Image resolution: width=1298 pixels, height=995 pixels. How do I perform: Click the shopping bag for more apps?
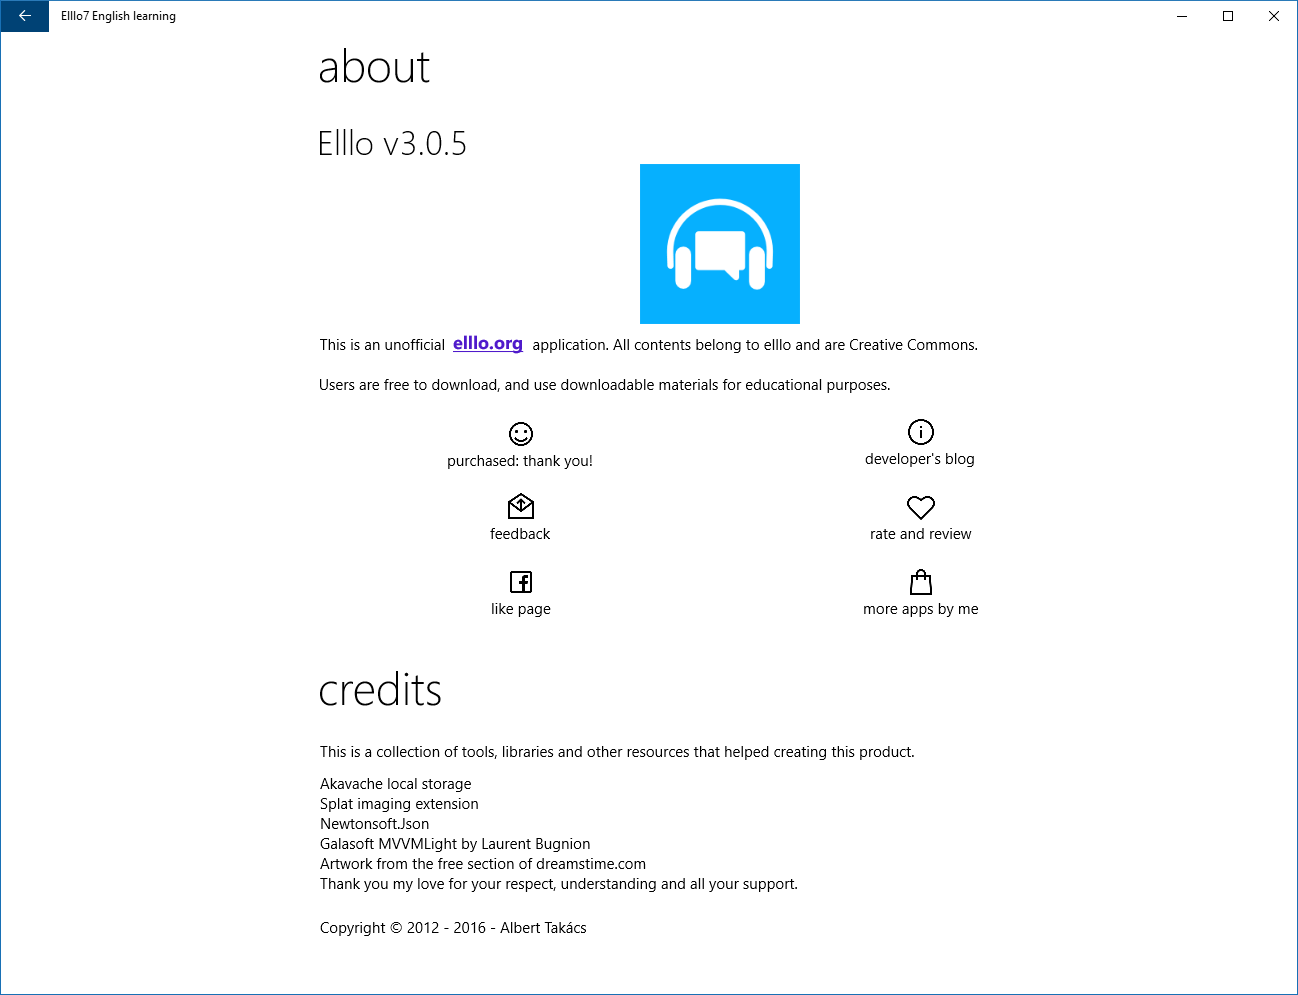[920, 581]
